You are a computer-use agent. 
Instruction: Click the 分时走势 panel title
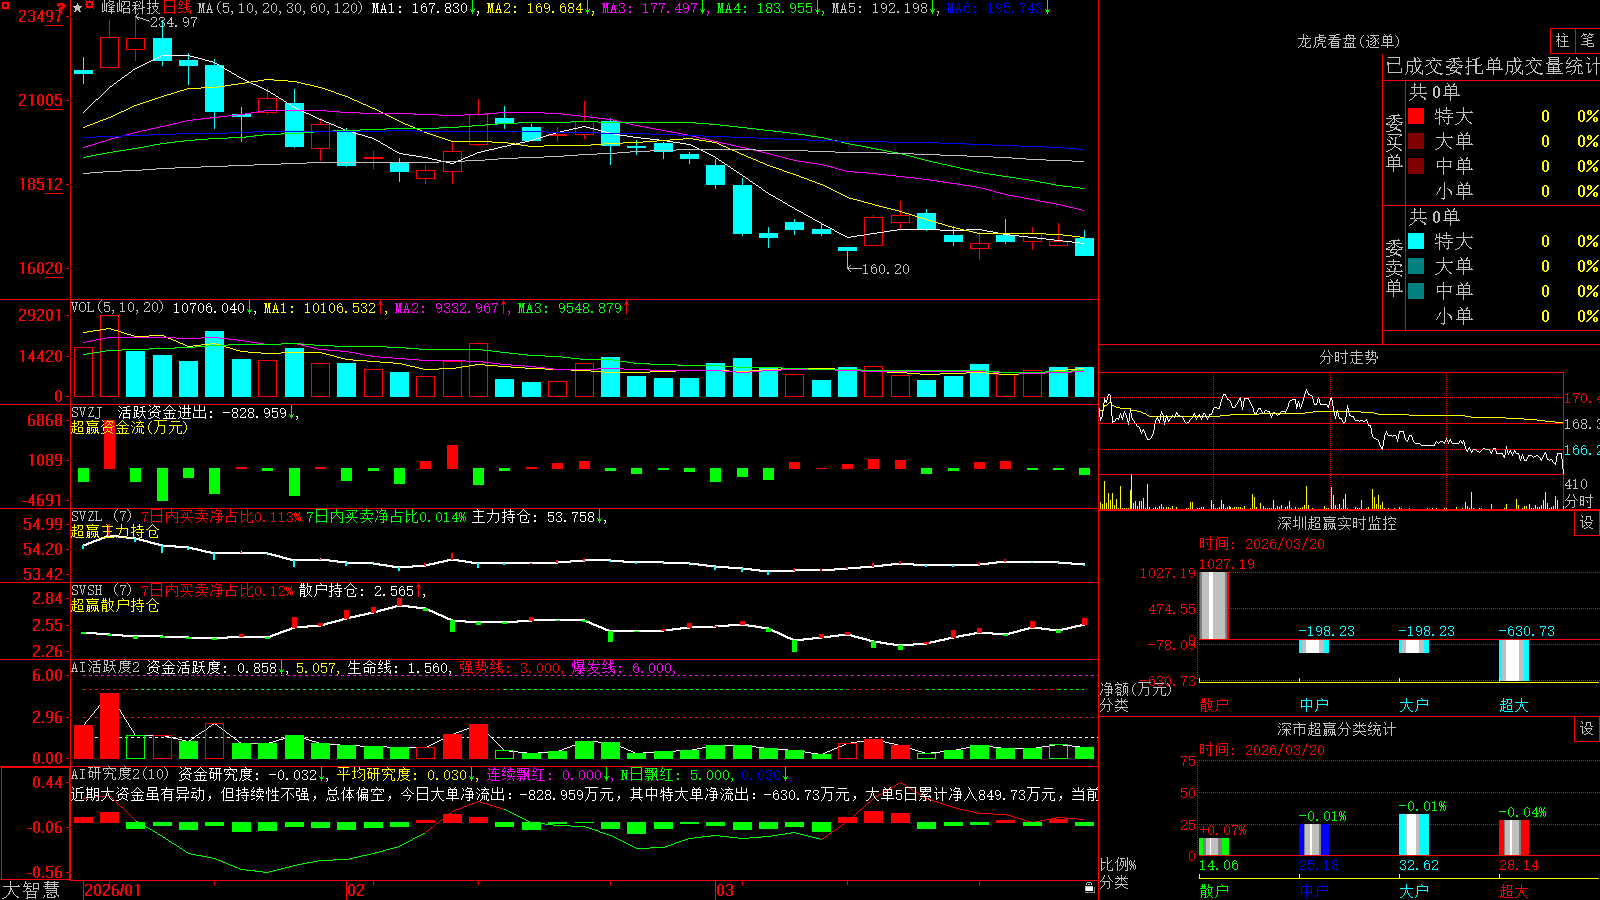(x=1348, y=357)
